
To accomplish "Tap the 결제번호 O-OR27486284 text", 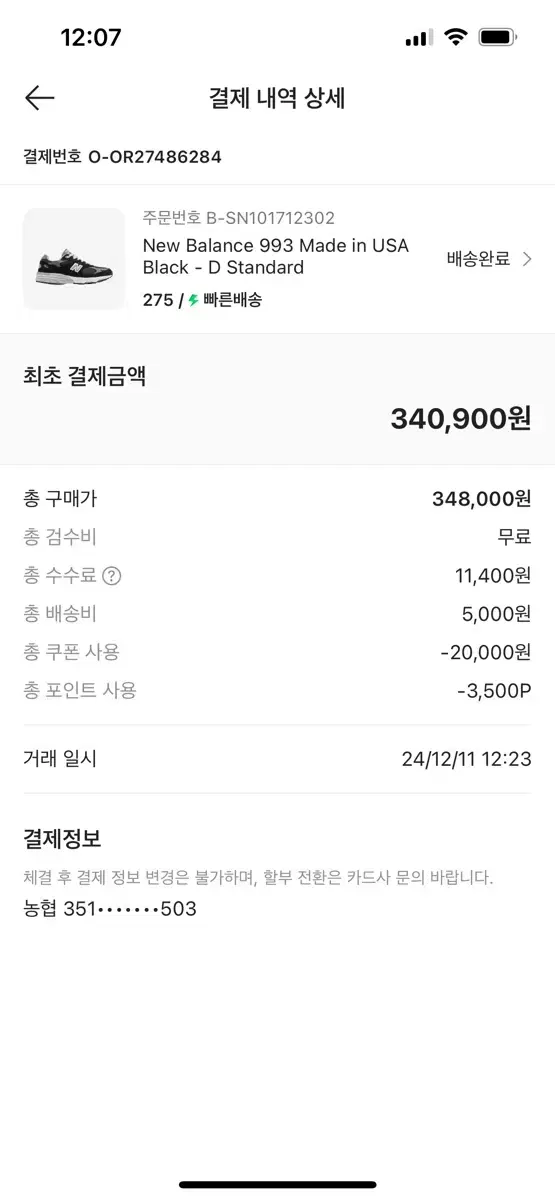I will (122, 157).
